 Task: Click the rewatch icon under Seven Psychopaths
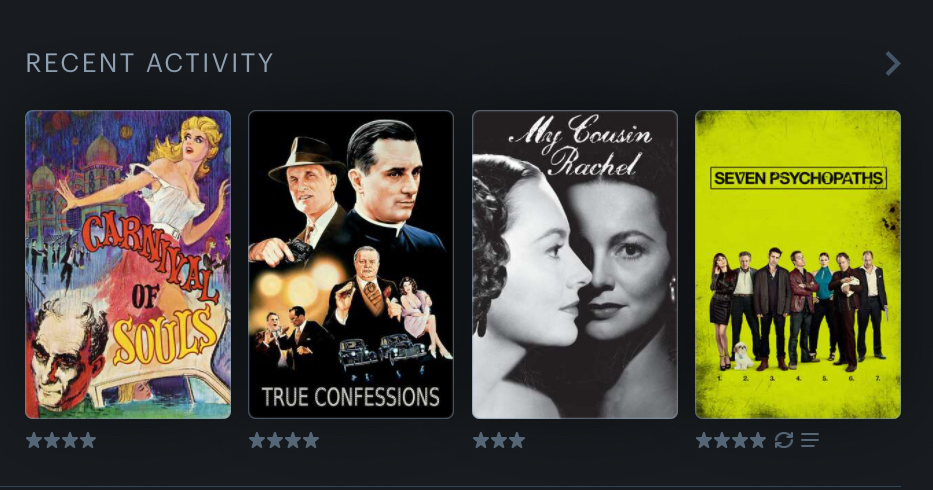click(x=784, y=440)
